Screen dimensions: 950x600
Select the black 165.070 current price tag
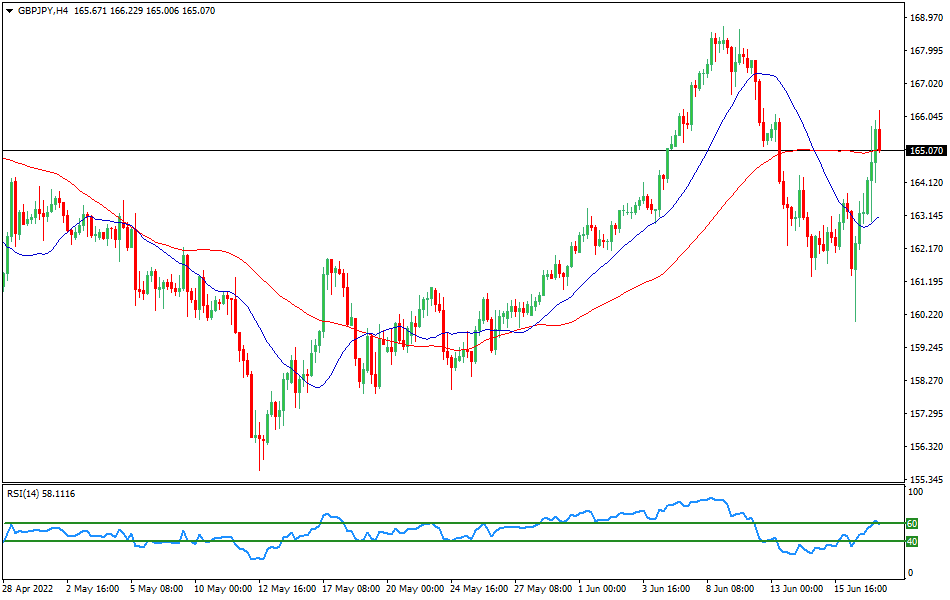926,151
